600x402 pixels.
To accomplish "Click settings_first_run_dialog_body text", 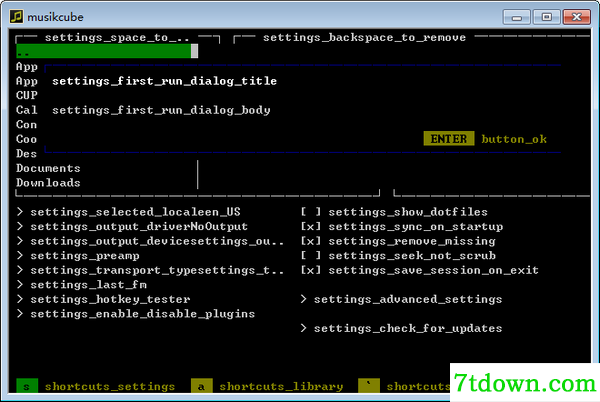I will click(161, 110).
